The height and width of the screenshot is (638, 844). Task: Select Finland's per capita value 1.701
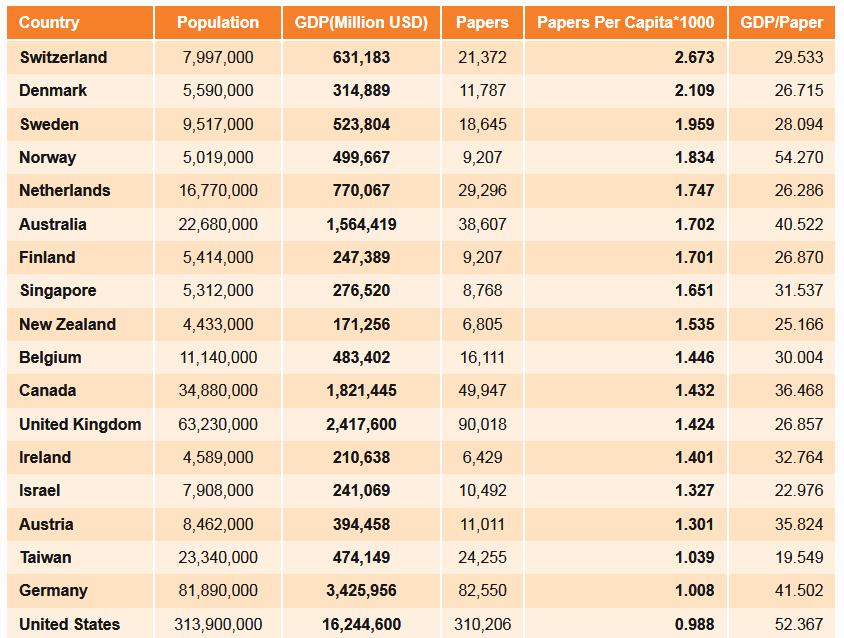pyautogui.click(x=694, y=257)
